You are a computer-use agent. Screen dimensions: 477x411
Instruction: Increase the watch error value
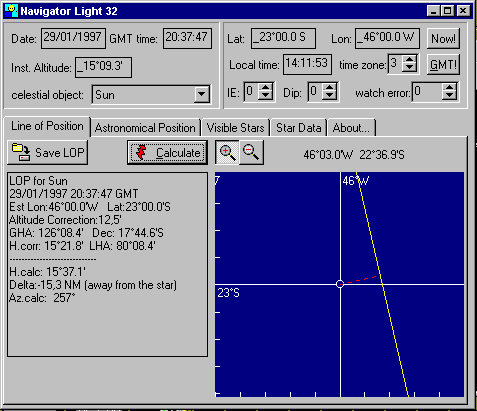pyautogui.click(x=449, y=87)
